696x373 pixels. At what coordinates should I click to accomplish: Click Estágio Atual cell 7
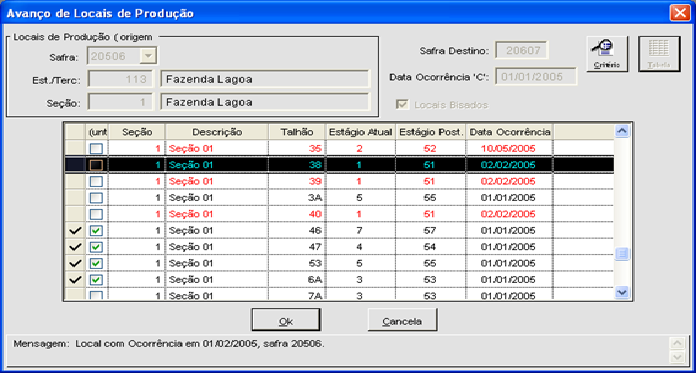tap(360, 230)
